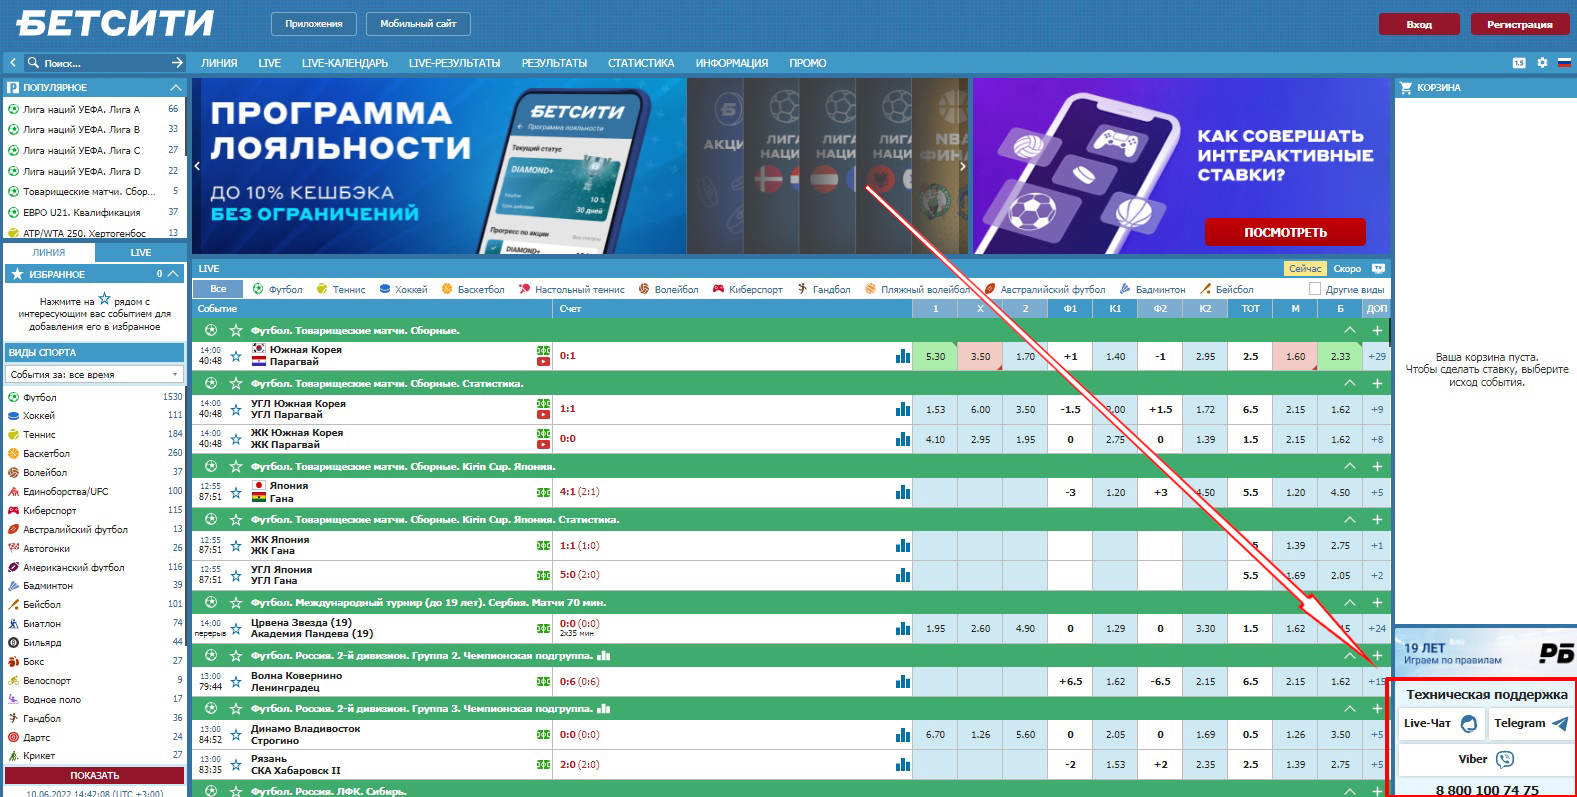Open video stream for Южная Корея – Парагвай
This screenshot has width=1577, height=797.
pos(543,361)
